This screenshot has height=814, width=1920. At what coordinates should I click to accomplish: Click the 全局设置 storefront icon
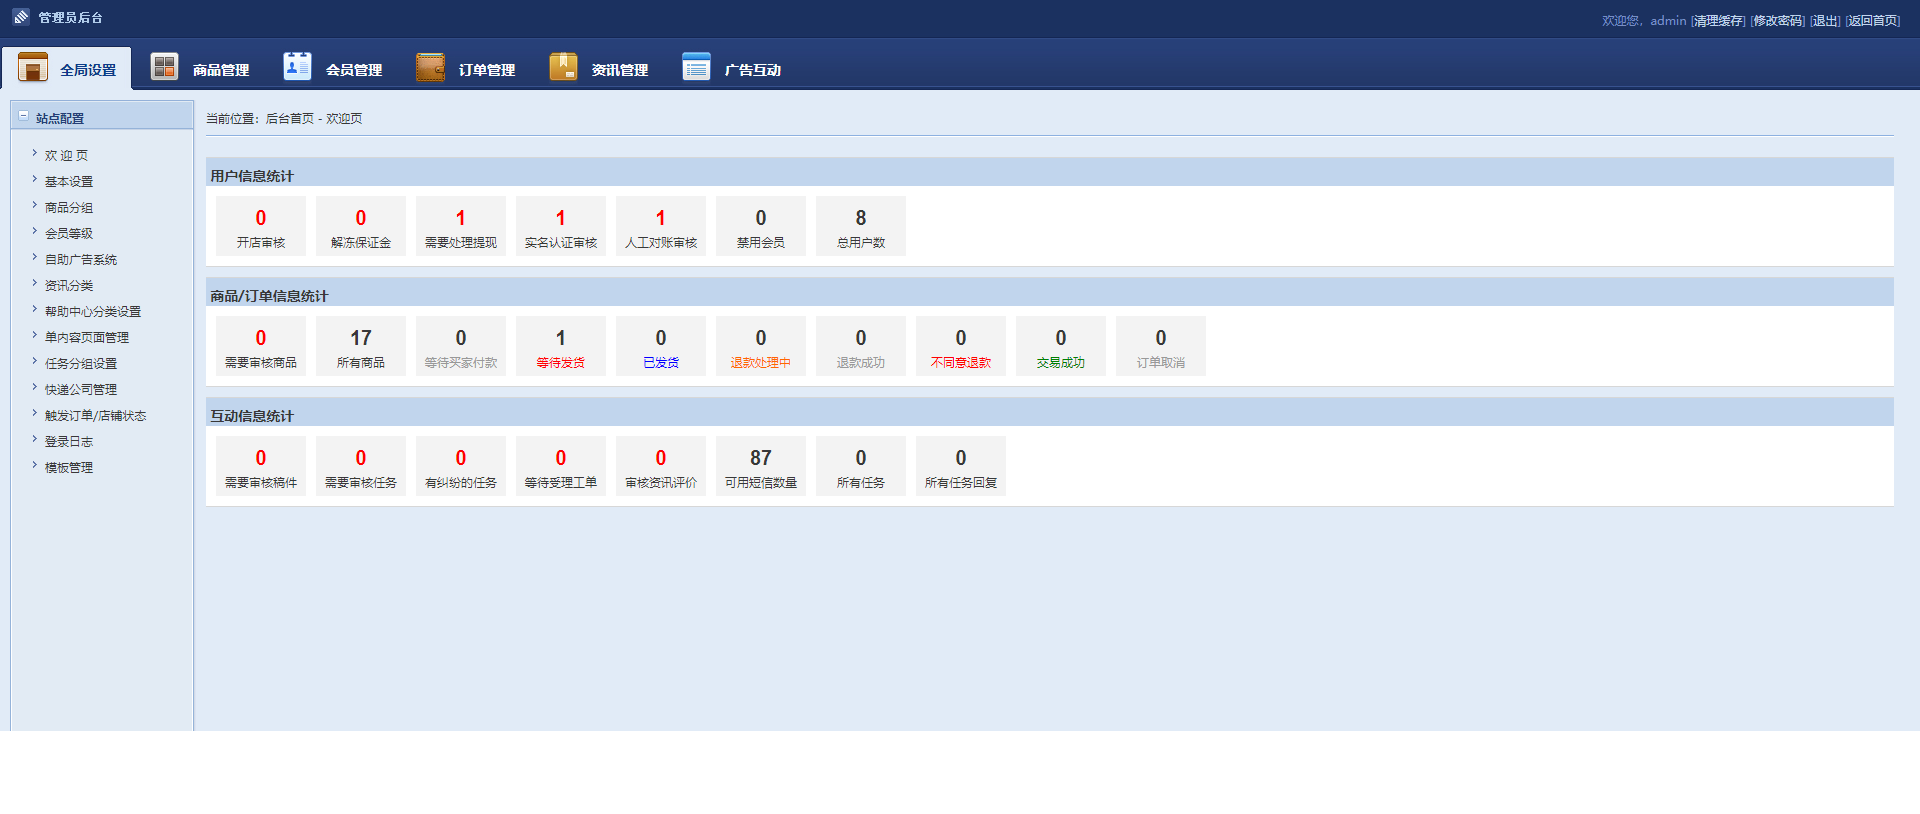tap(33, 68)
